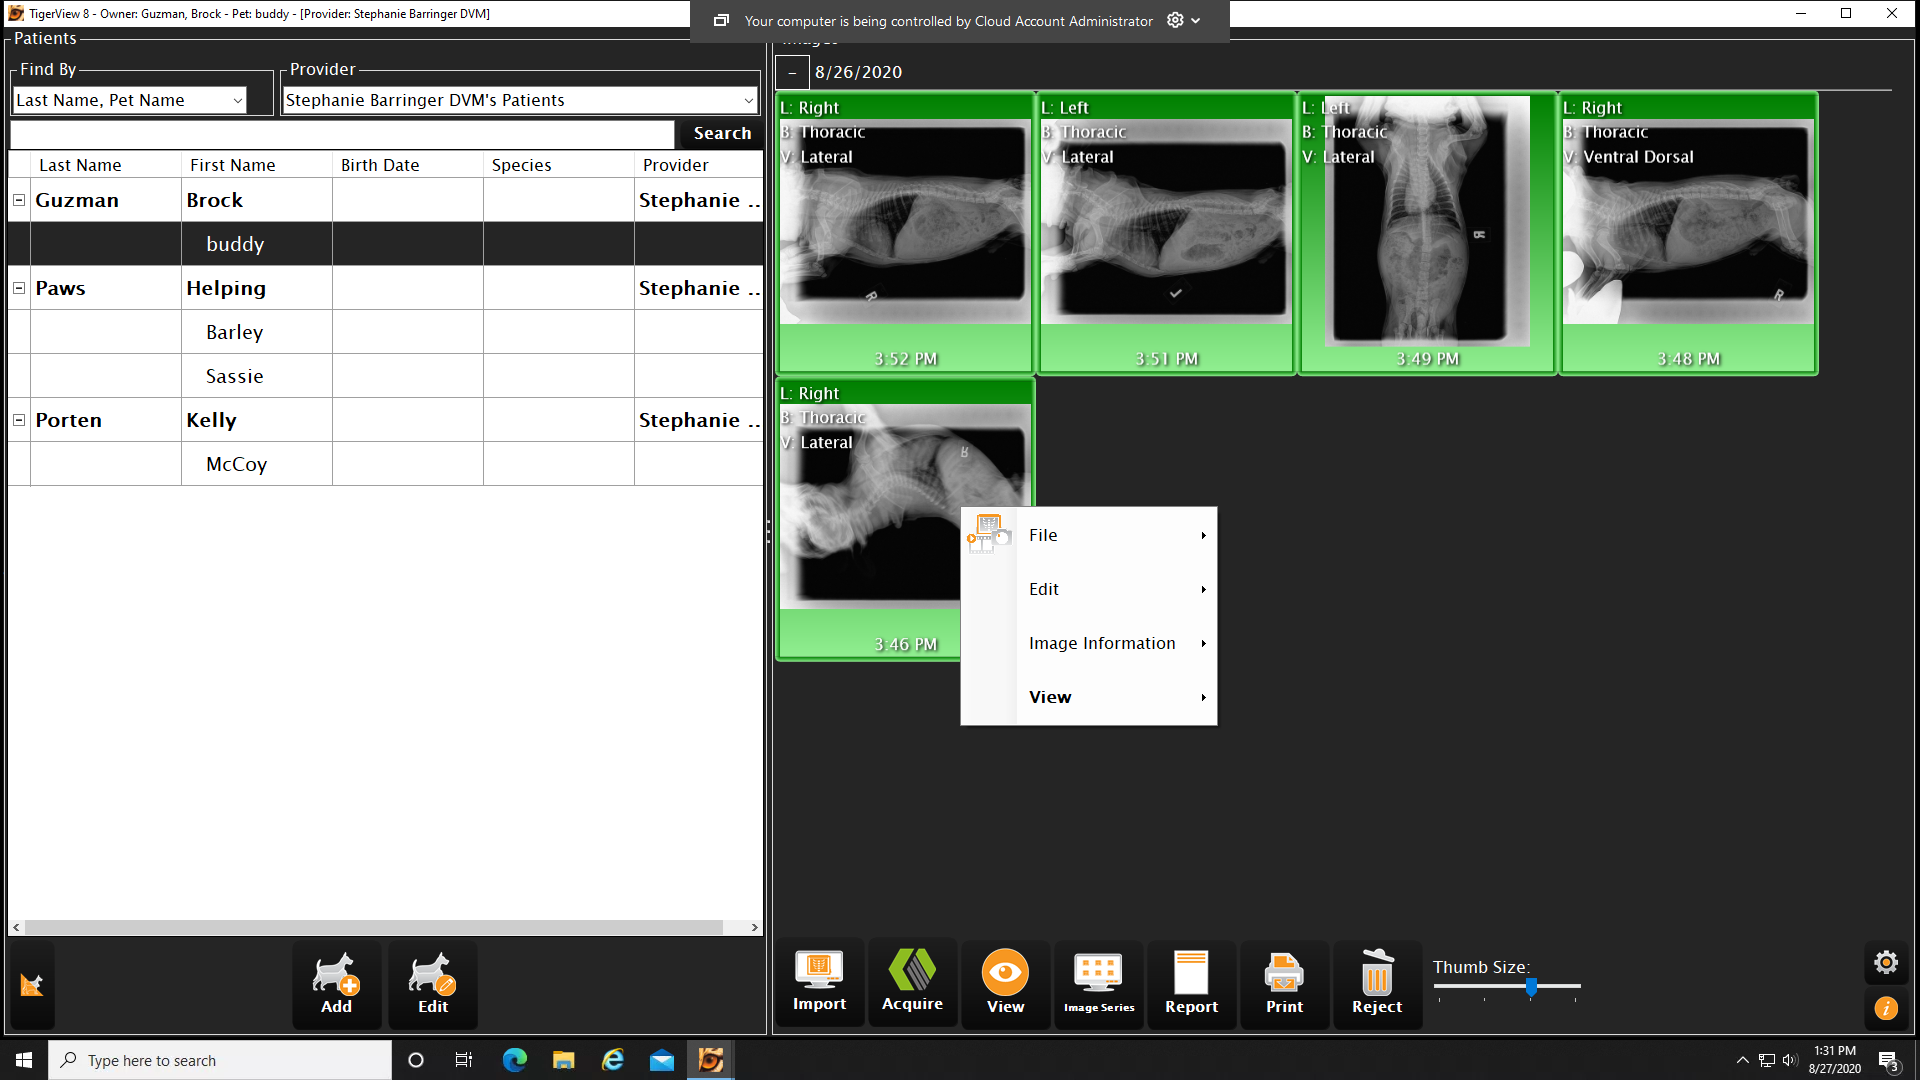Click the Thumb Size slider handle

(x=1531, y=987)
